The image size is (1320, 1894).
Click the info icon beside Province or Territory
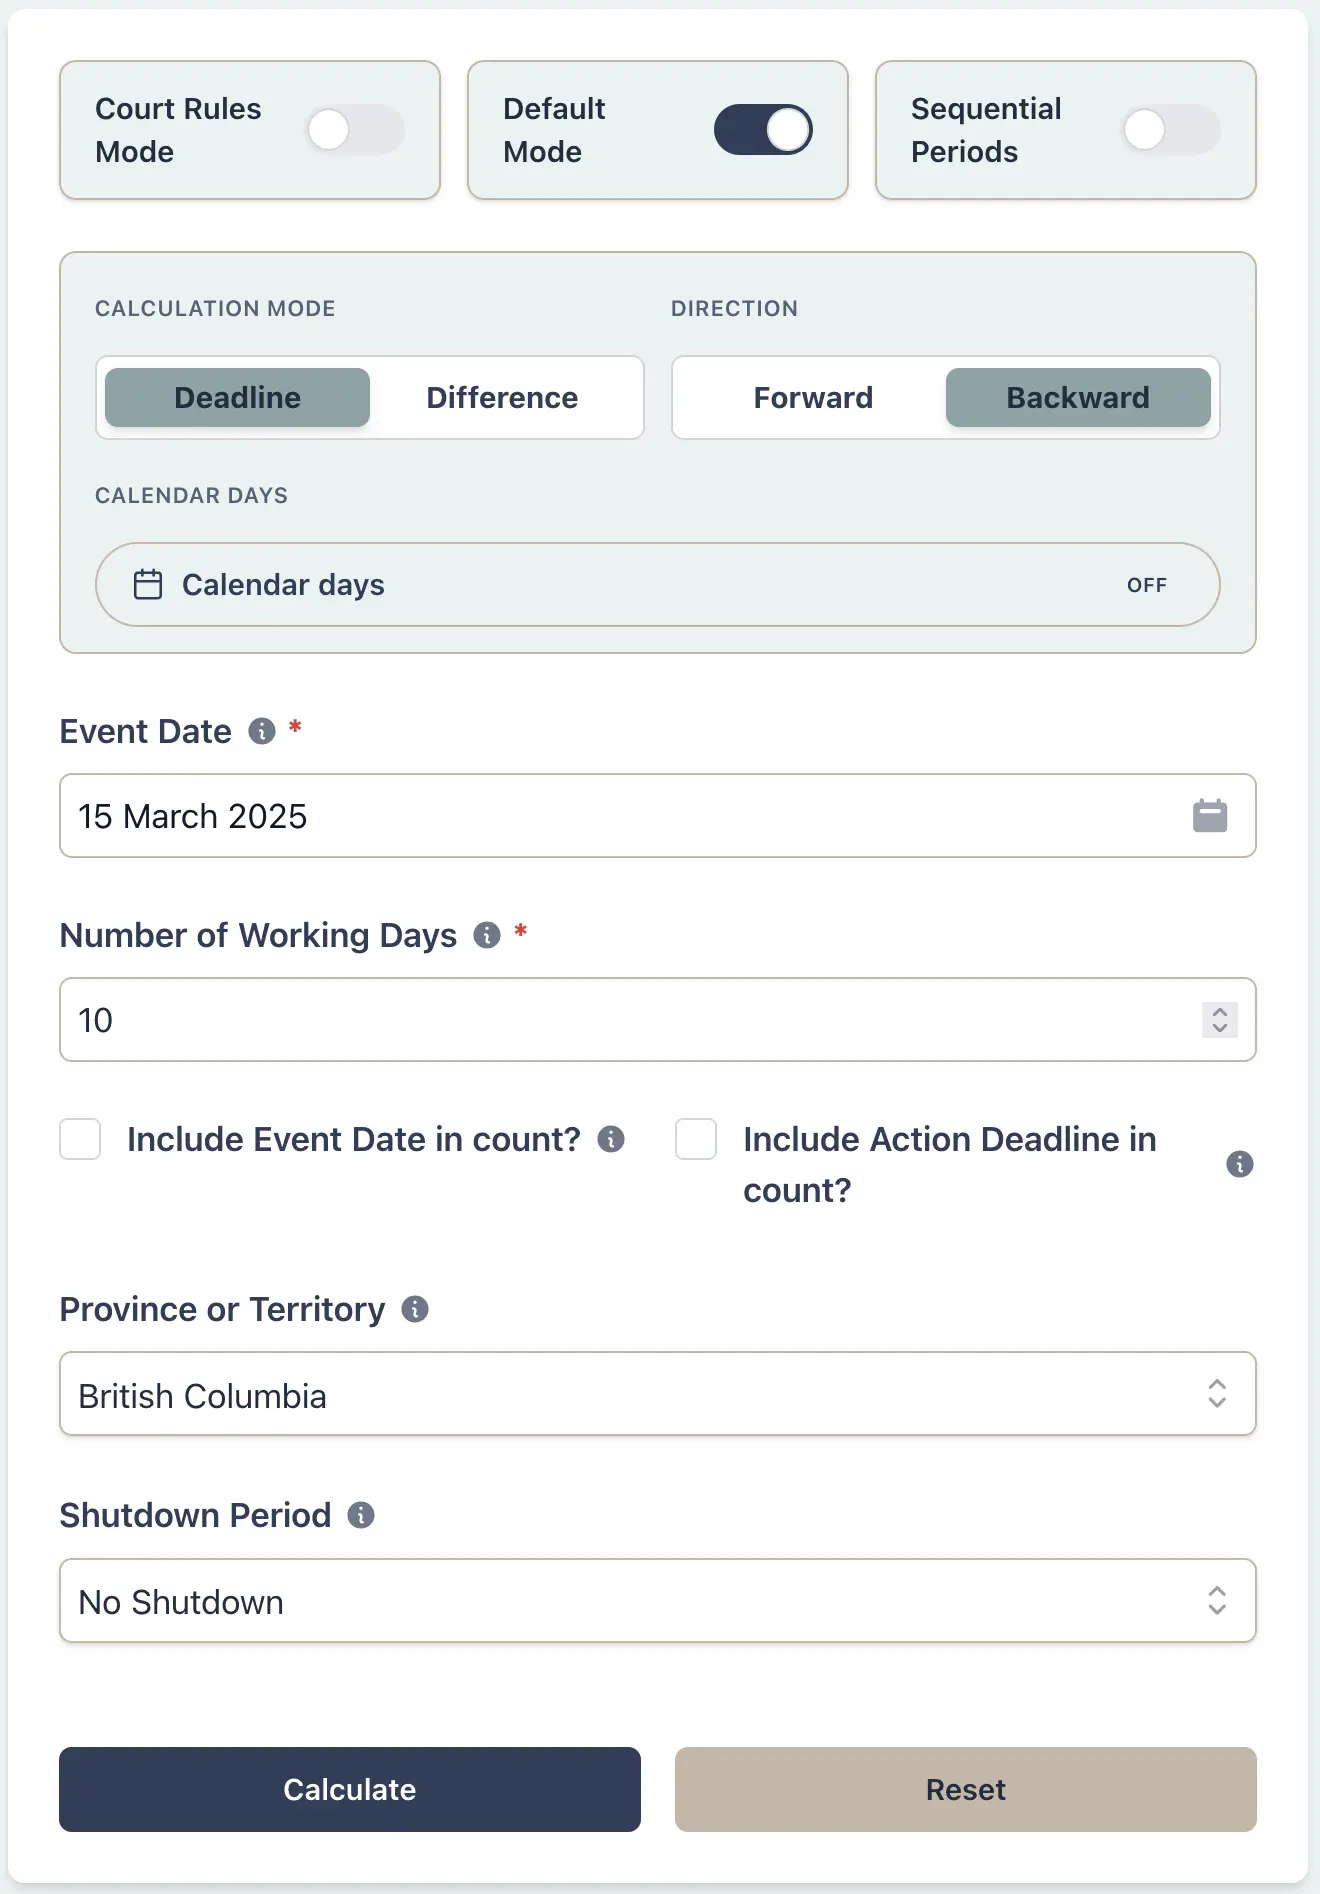(414, 1308)
